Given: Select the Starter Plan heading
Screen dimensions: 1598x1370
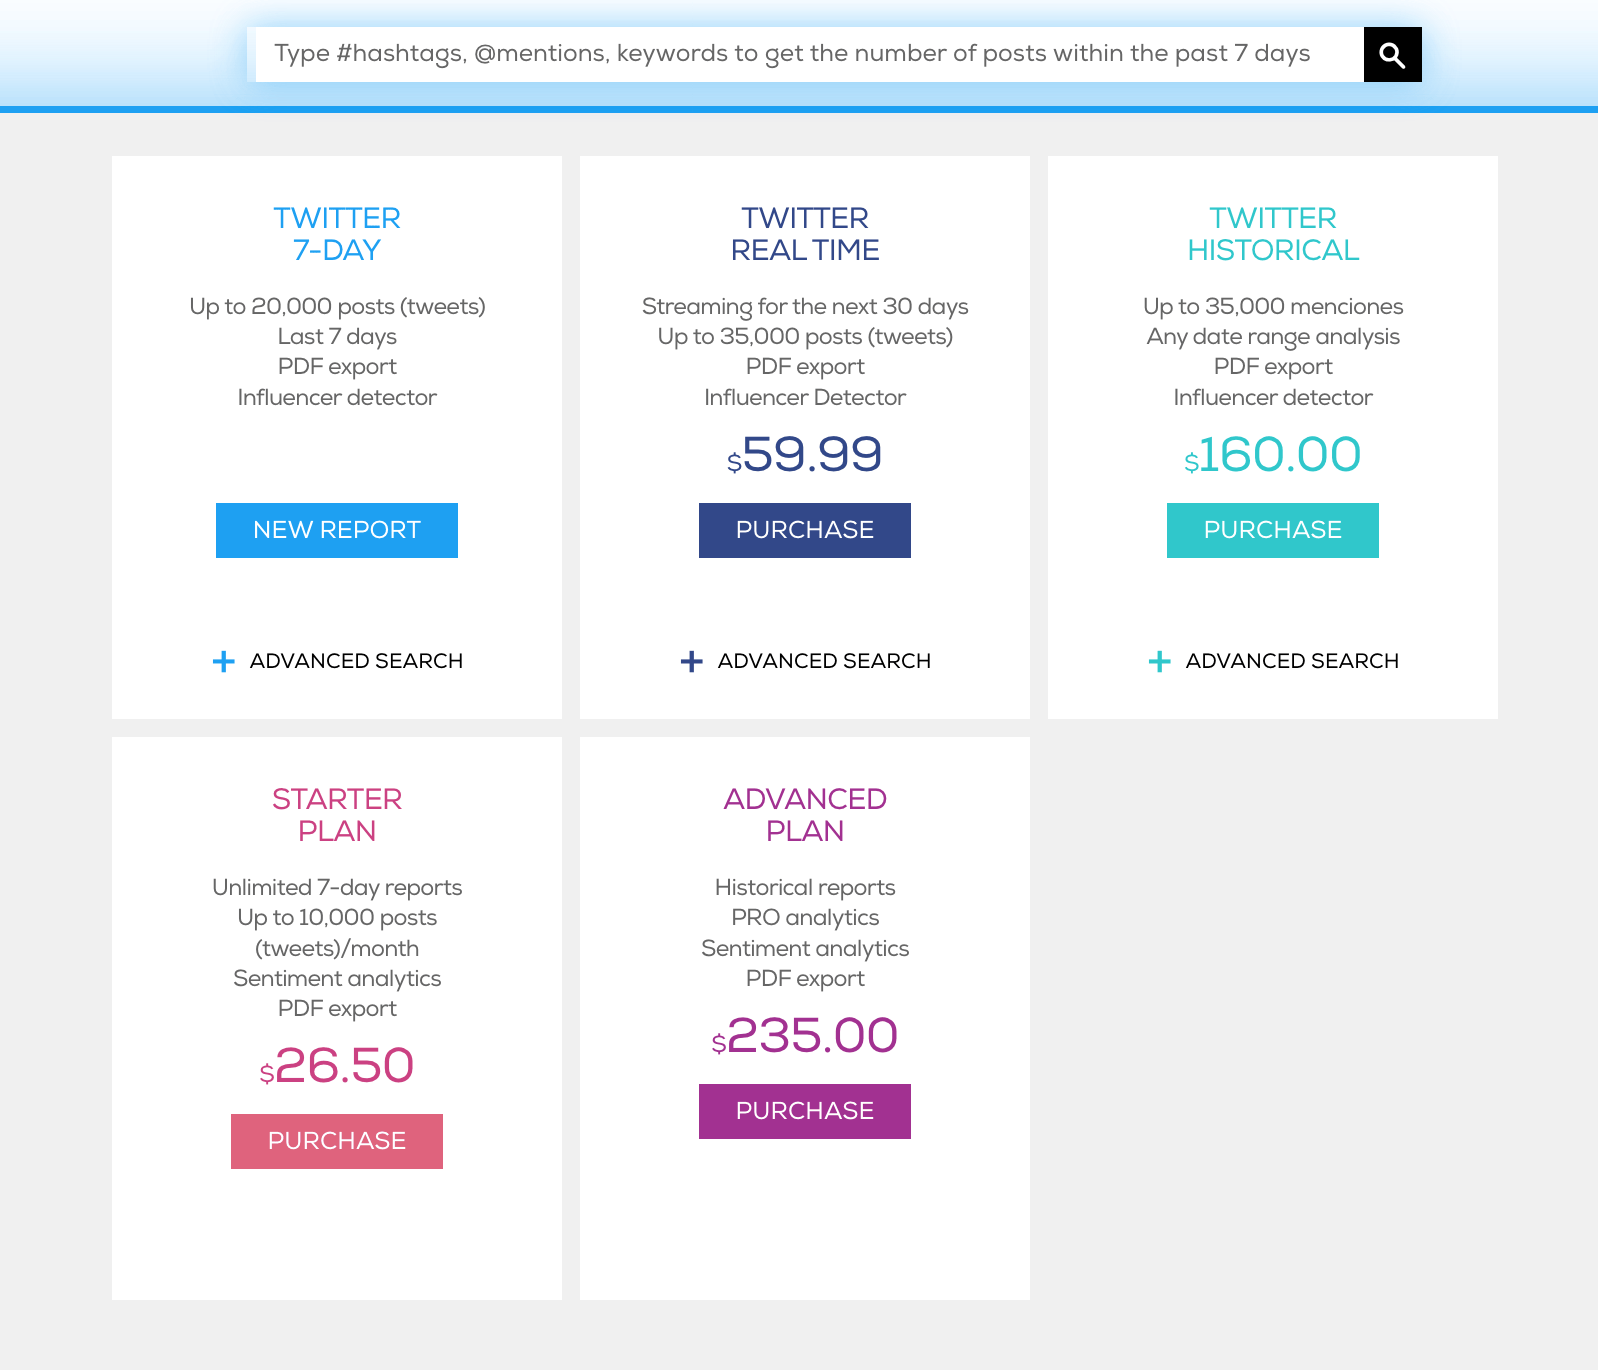Looking at the screenshot, I should pyautogui.click(x=336, y=815).
